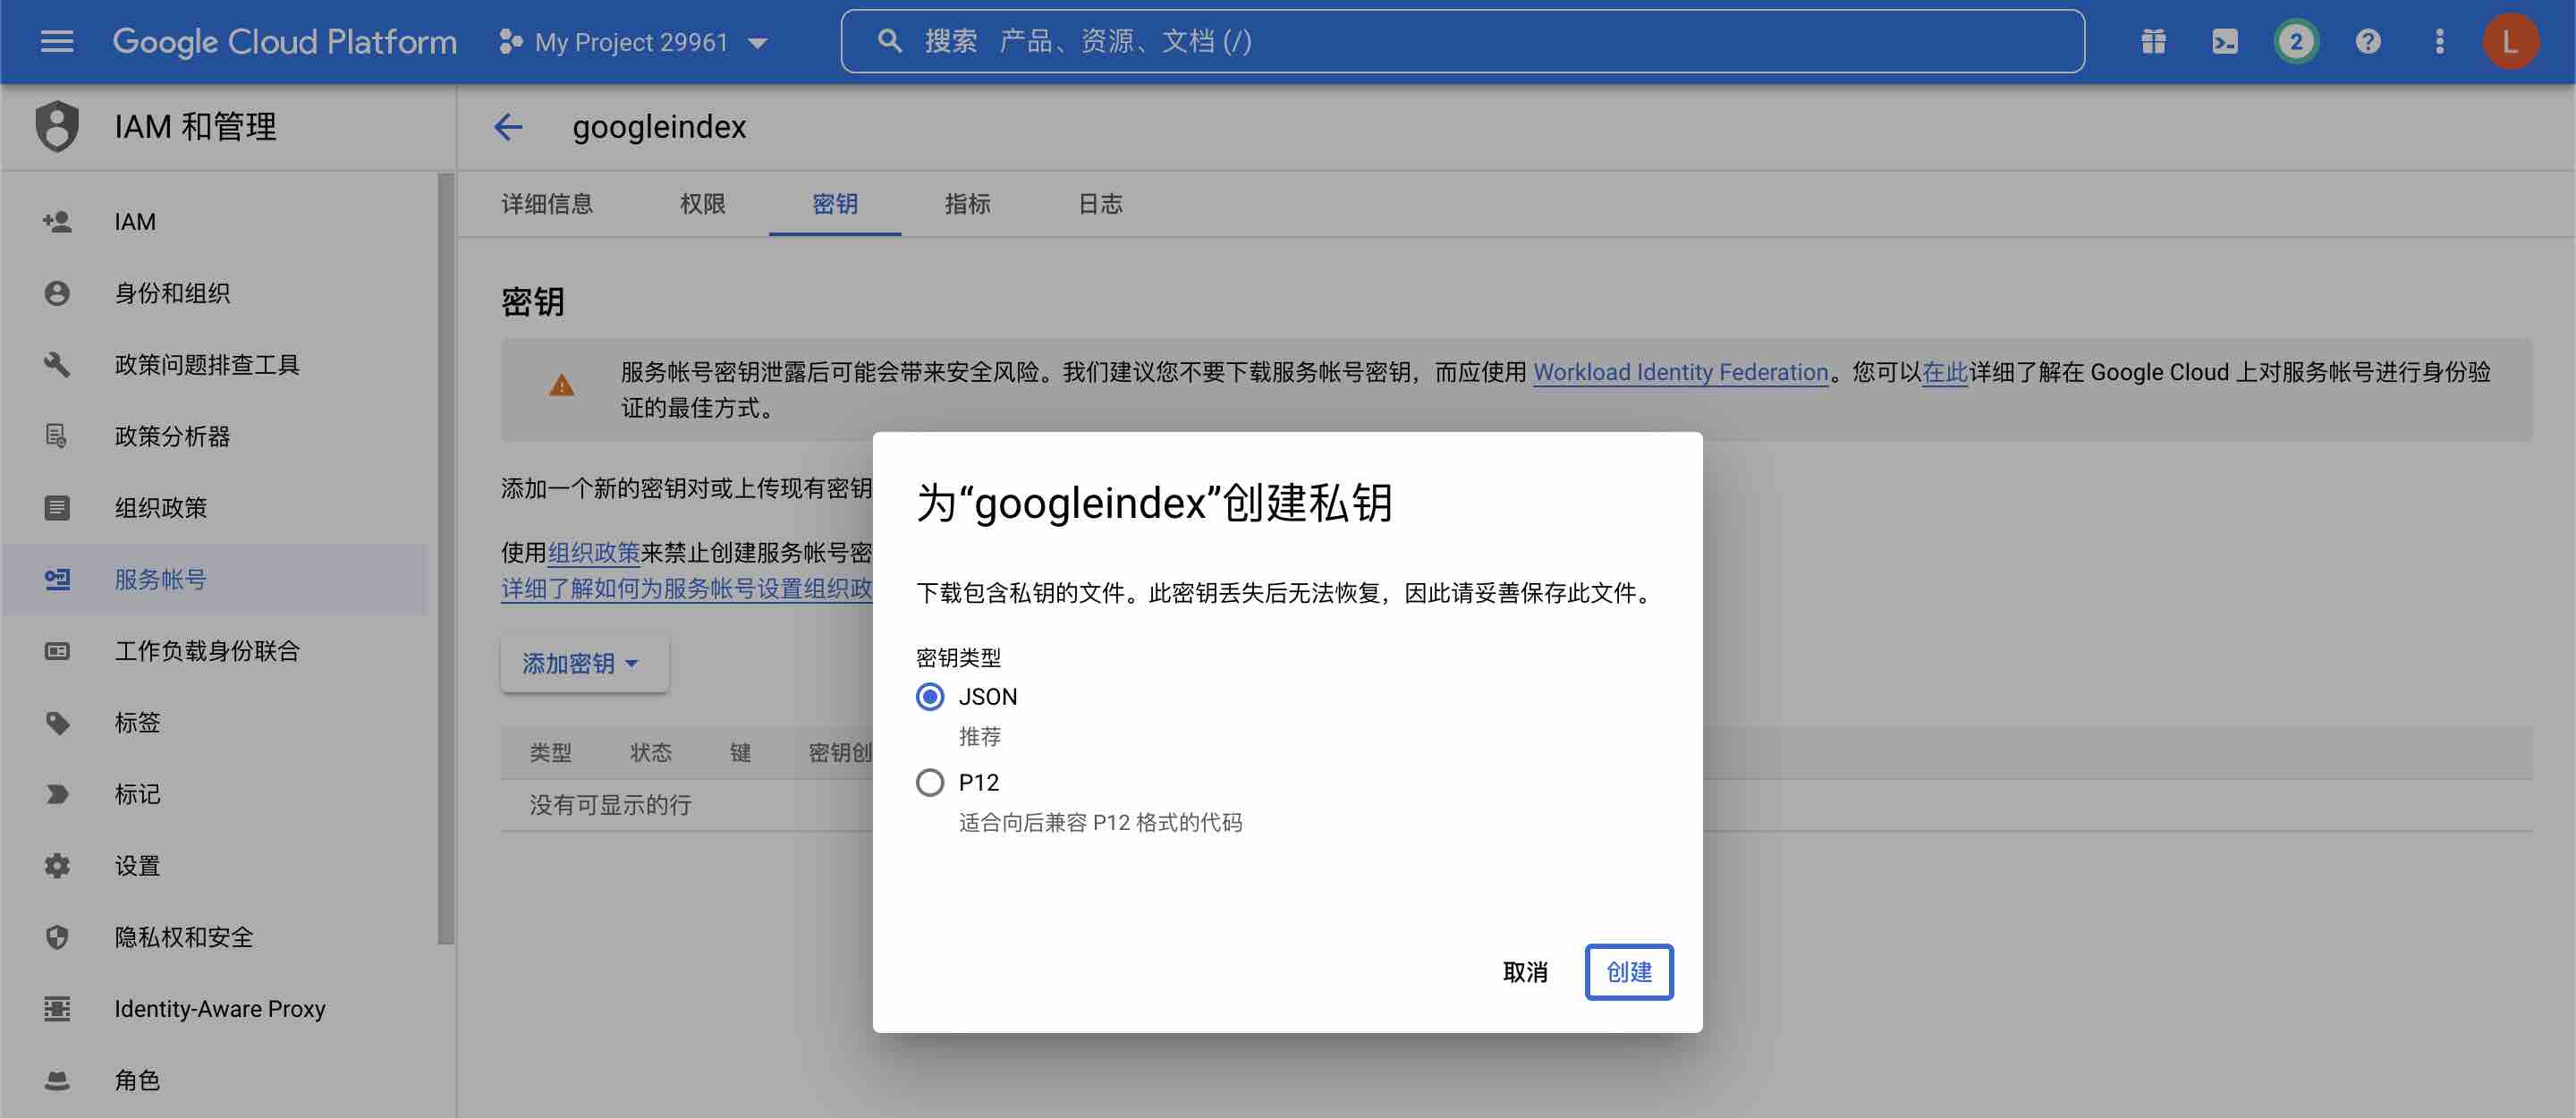Select the JSON key type radio
Screen dimensions: 2576x1118
tap(930, 696)
